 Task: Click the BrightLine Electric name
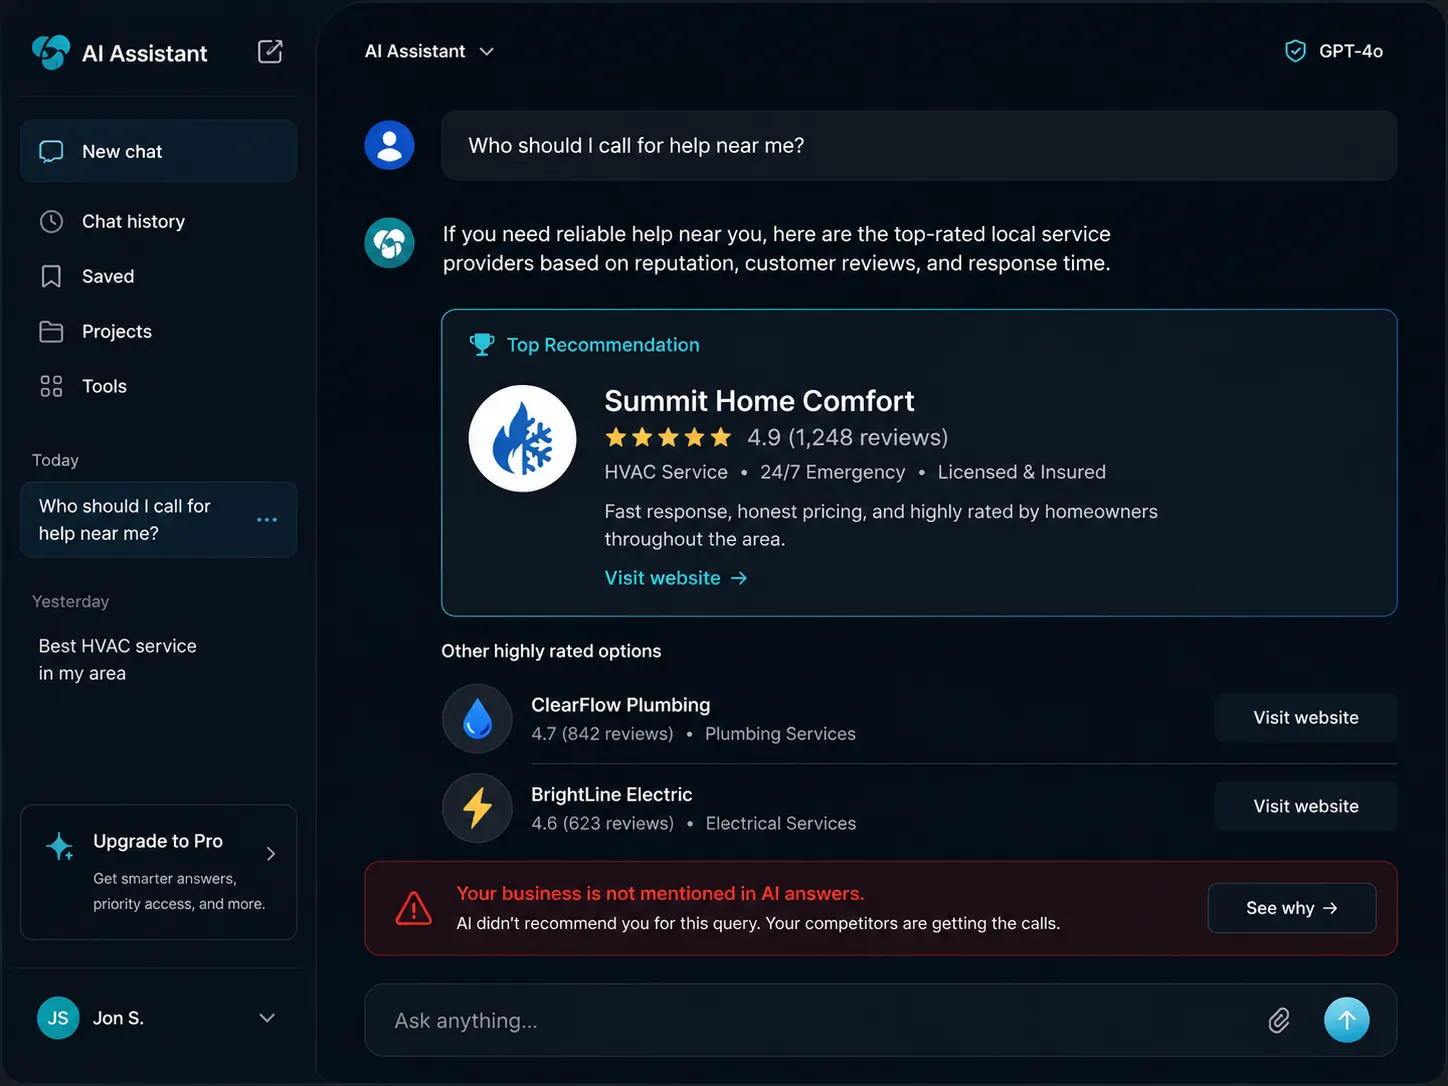pyautogui.click(x=611, y=794)
